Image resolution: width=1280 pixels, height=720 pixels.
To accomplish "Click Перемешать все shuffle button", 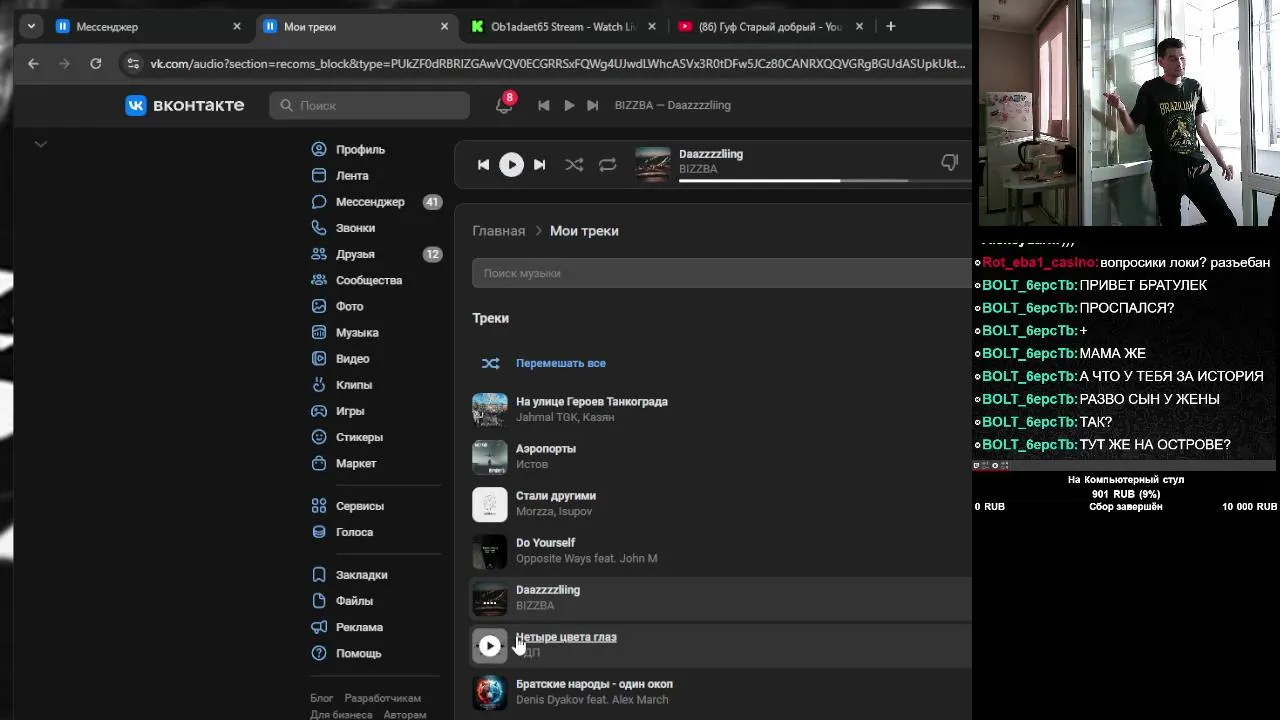I will click(x=560, y=363).
